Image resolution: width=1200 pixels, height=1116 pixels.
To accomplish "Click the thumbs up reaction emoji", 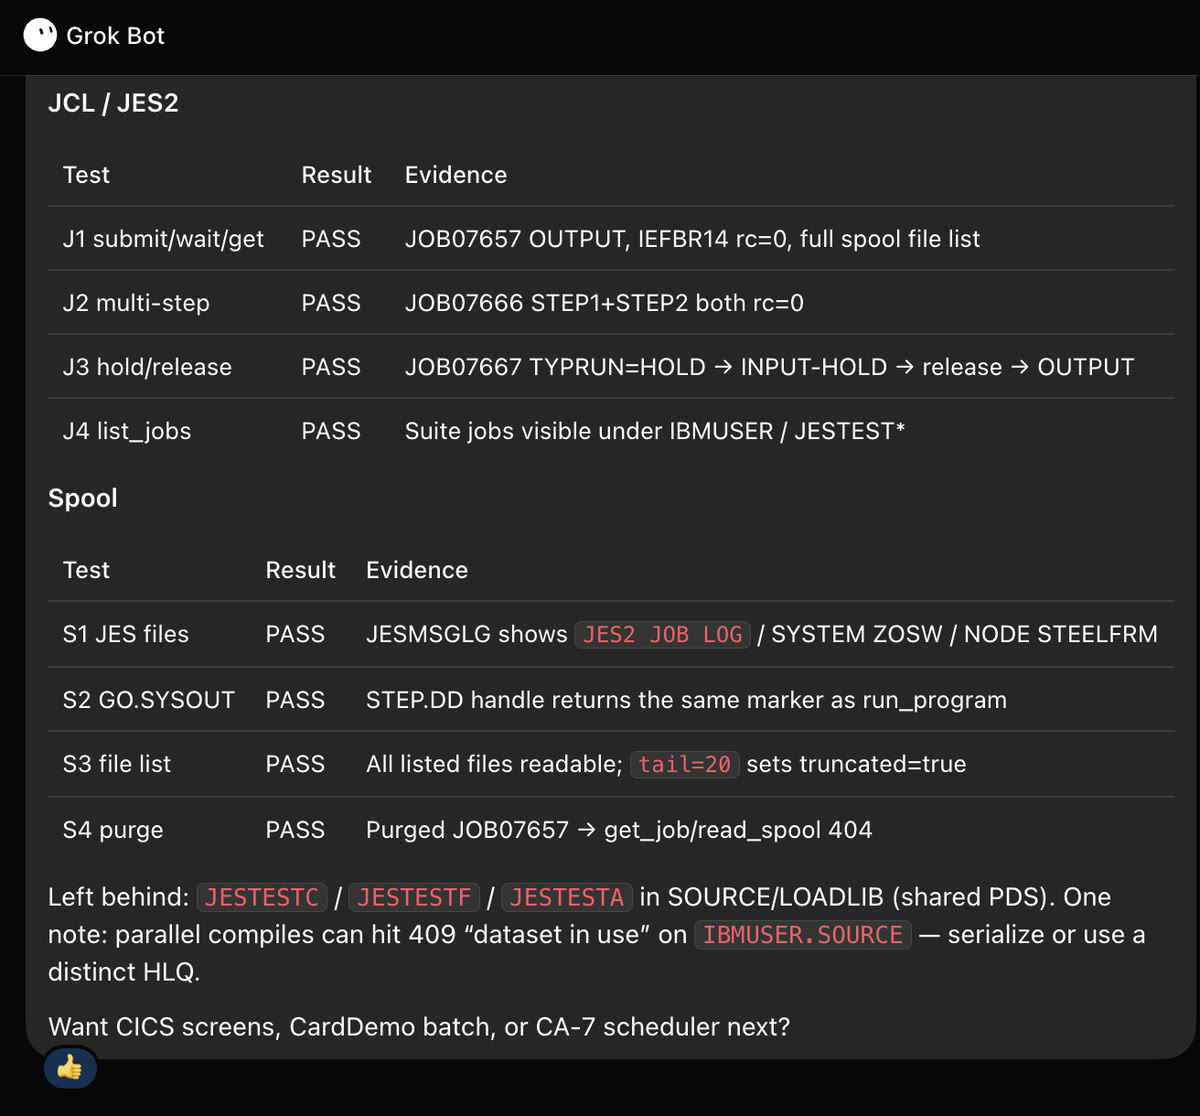I will click(70, 1068).
